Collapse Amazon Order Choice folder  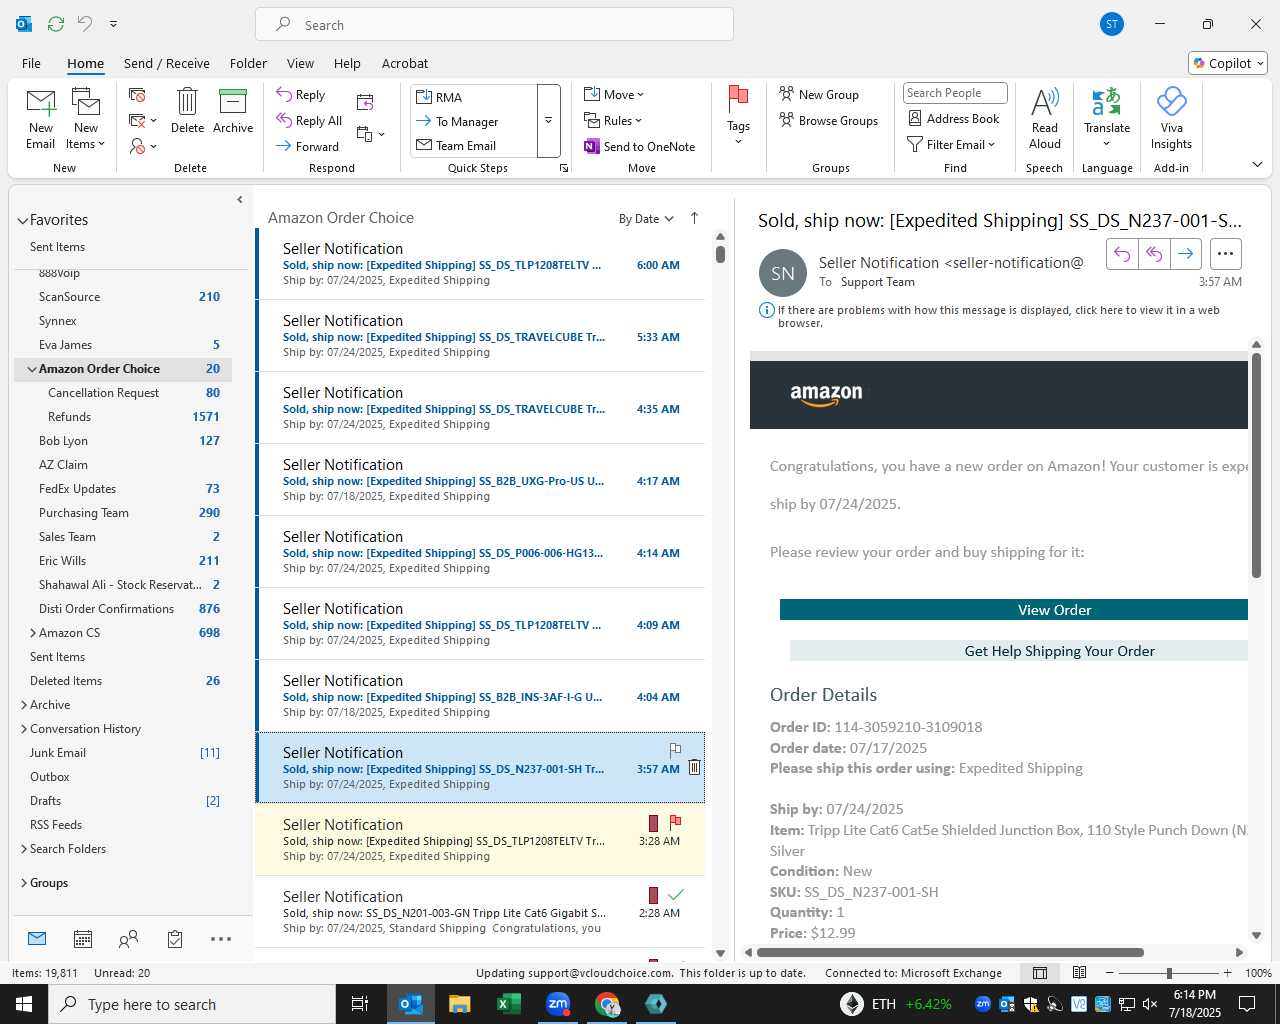(x=32, y=369)
